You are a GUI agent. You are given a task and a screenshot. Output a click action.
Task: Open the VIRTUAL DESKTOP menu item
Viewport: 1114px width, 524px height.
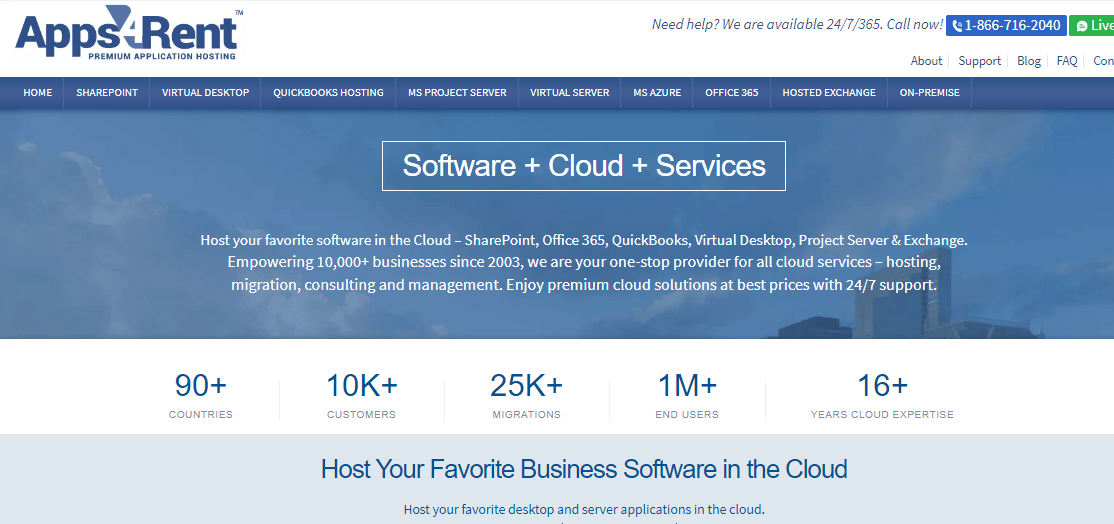point(205,93)
